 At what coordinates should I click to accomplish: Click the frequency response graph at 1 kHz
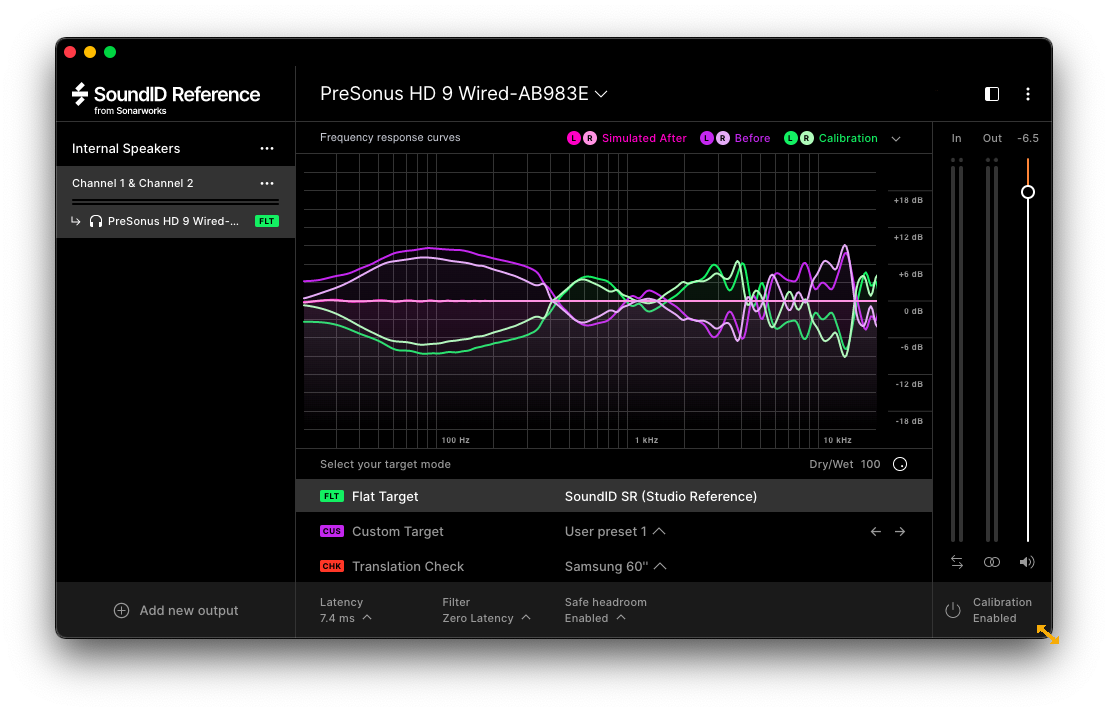click(x=627, y=301)
